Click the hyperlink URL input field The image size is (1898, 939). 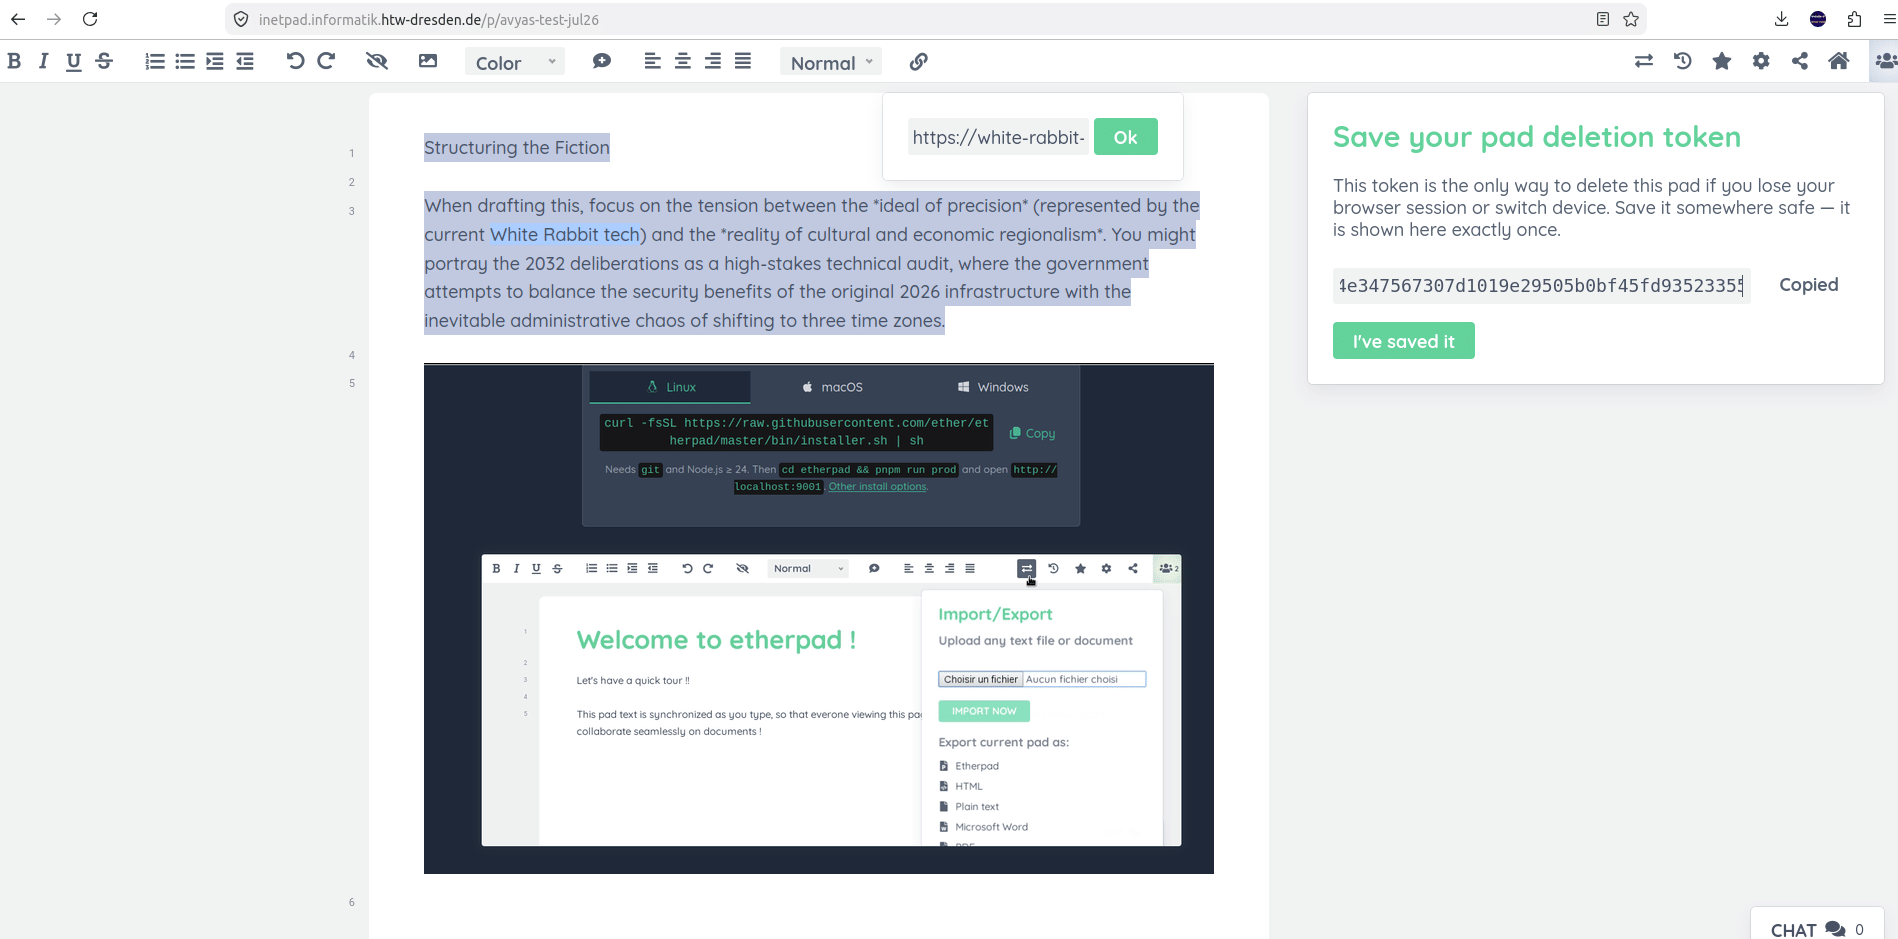click(999, 137)
